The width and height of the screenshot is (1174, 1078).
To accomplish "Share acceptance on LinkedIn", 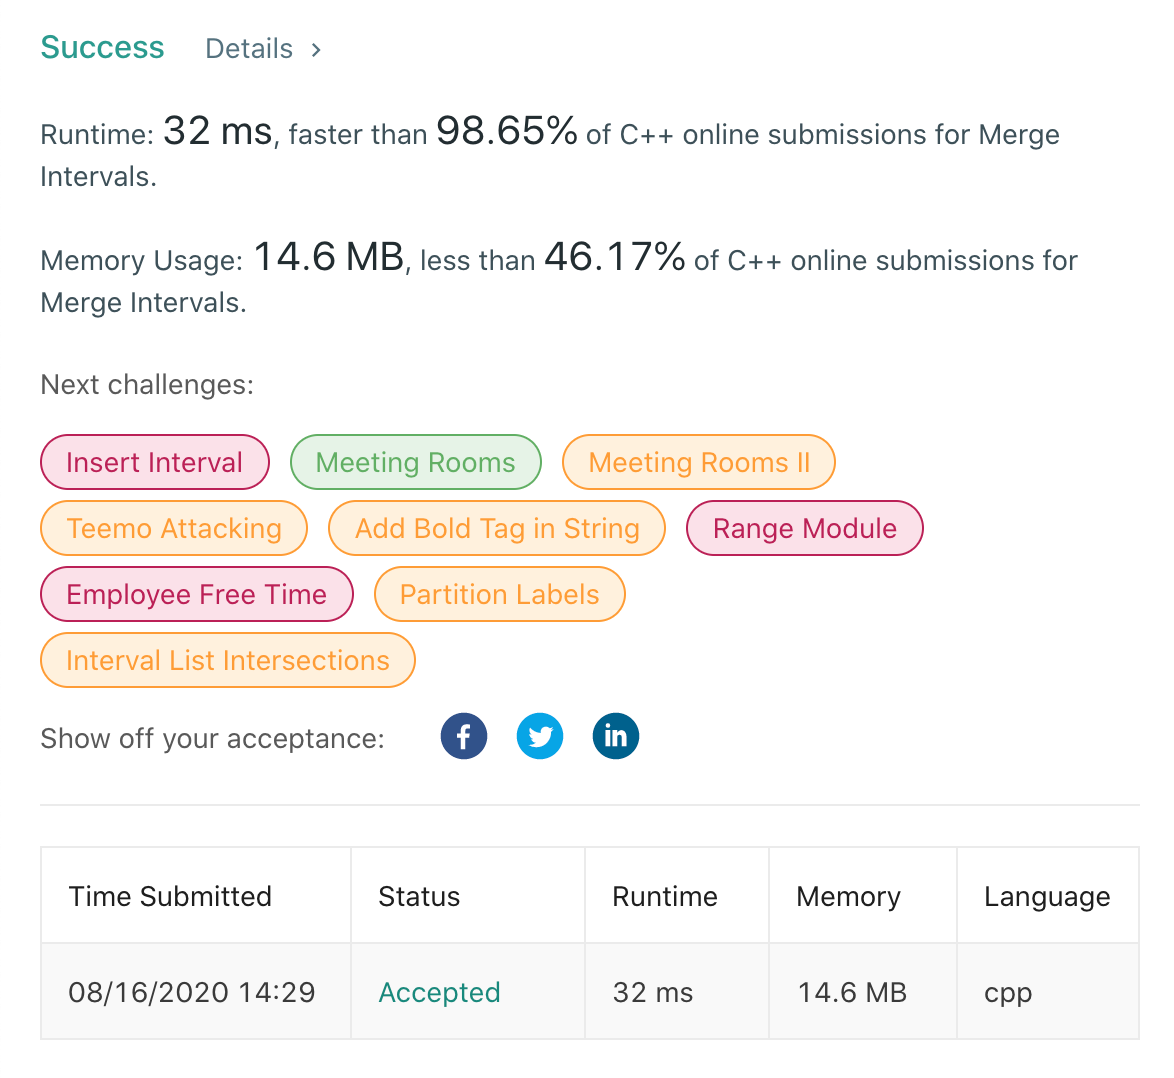I will tap(615, 736).
